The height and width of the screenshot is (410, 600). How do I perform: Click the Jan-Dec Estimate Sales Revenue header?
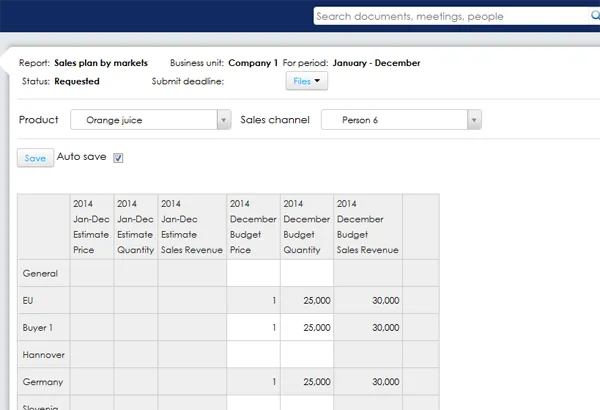[x=192, y=227]
